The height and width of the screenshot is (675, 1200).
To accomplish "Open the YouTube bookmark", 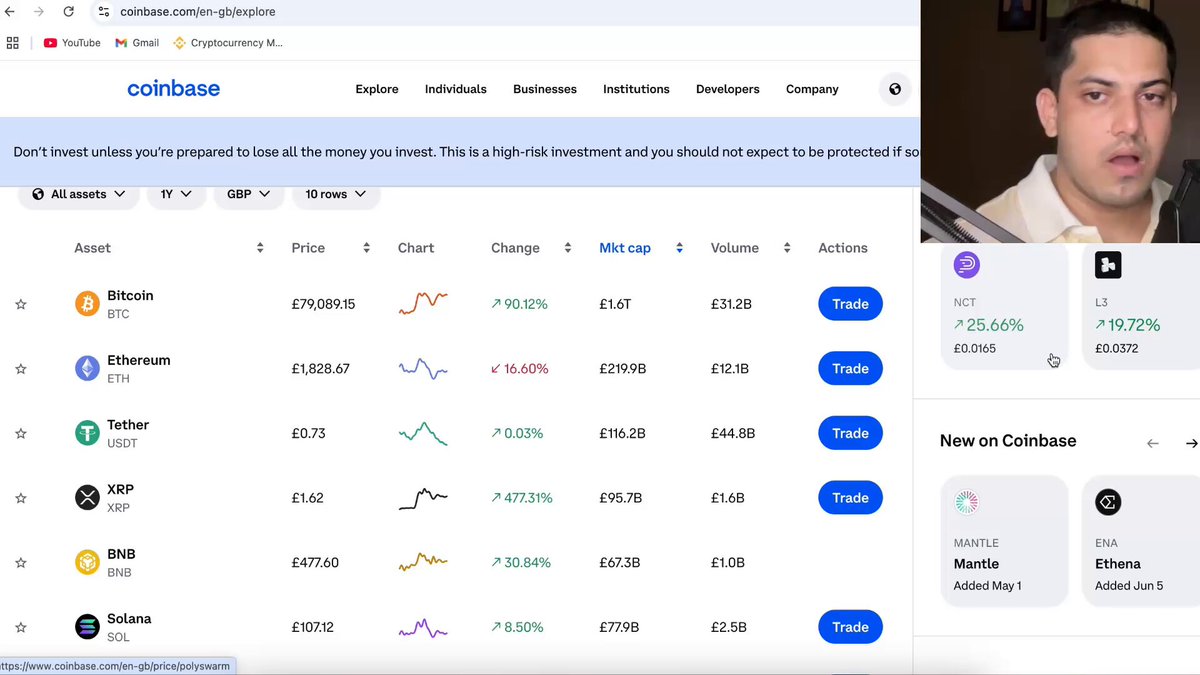I will click(72, 43).
